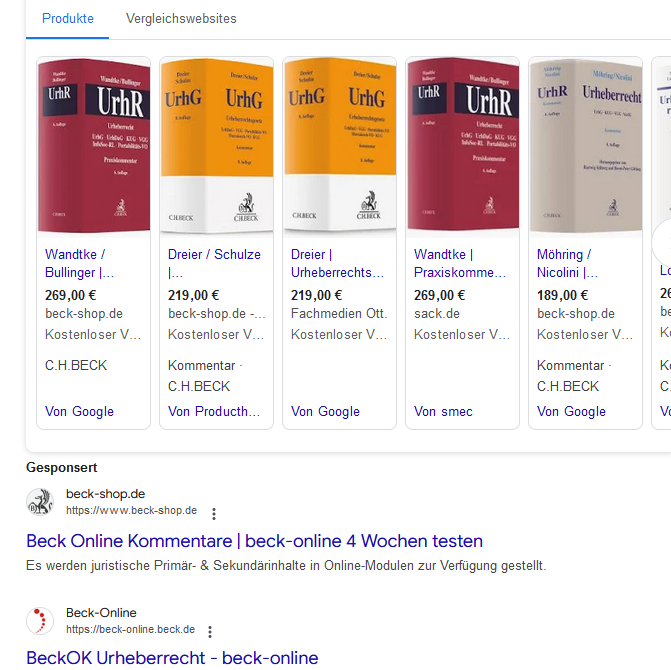Screen dimensions: 671x670
Task: Click the 'Von Producth…' seller link
Action: point(213,411)
